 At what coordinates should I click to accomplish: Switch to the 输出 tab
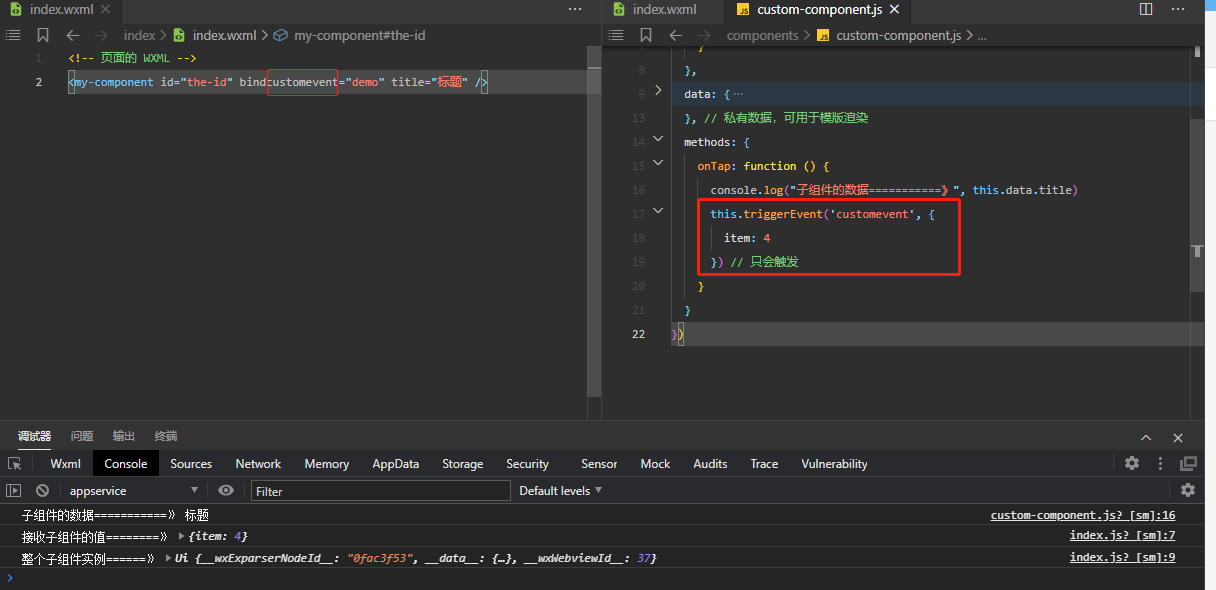[x=124, y=436]
